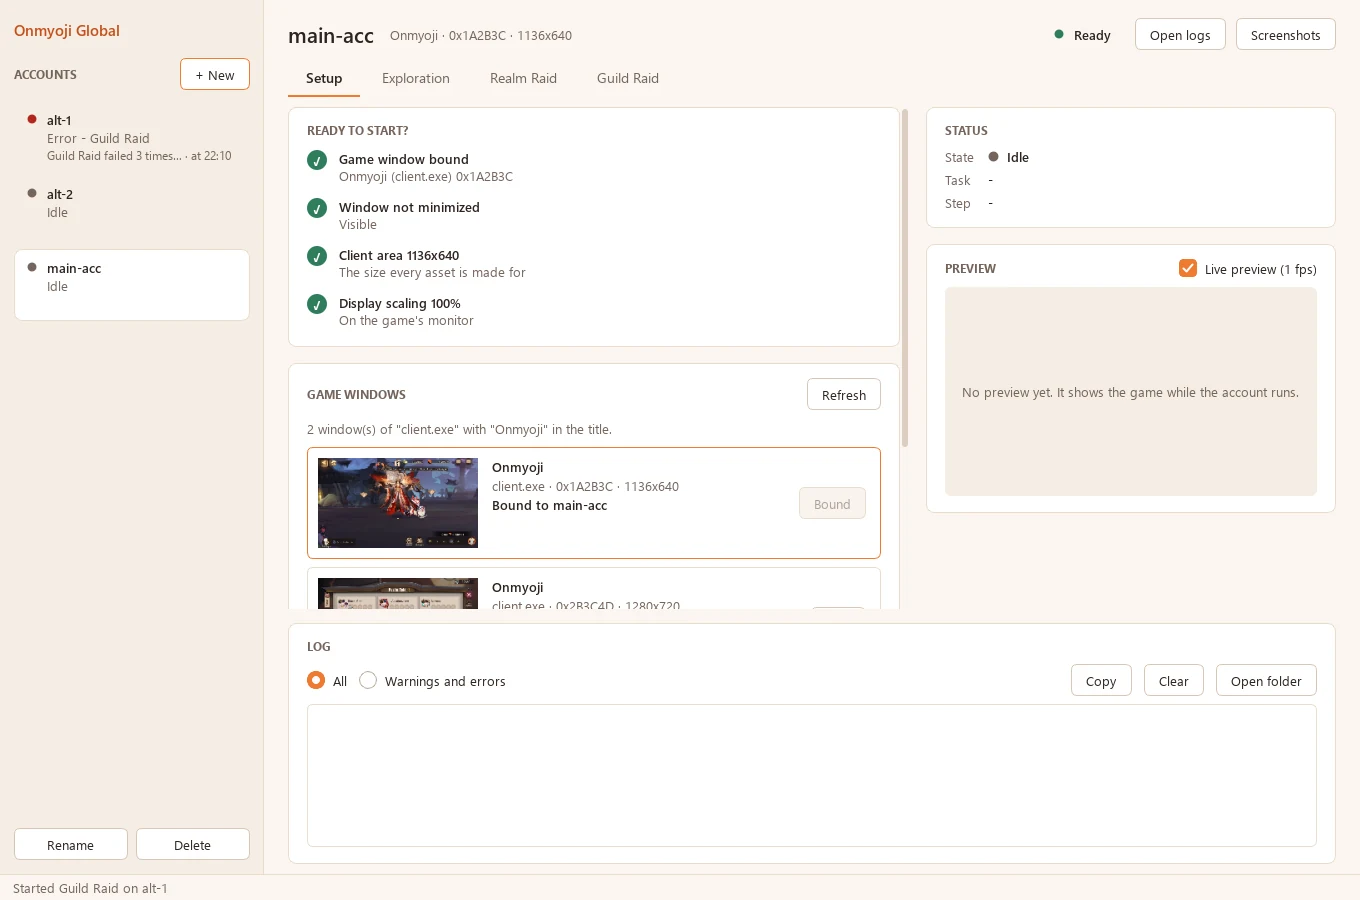Screen dimensions: 1360x900
Task: Click the 'Bound to main-acc' label
Action: pyautogui.click(x=550, y=505)
